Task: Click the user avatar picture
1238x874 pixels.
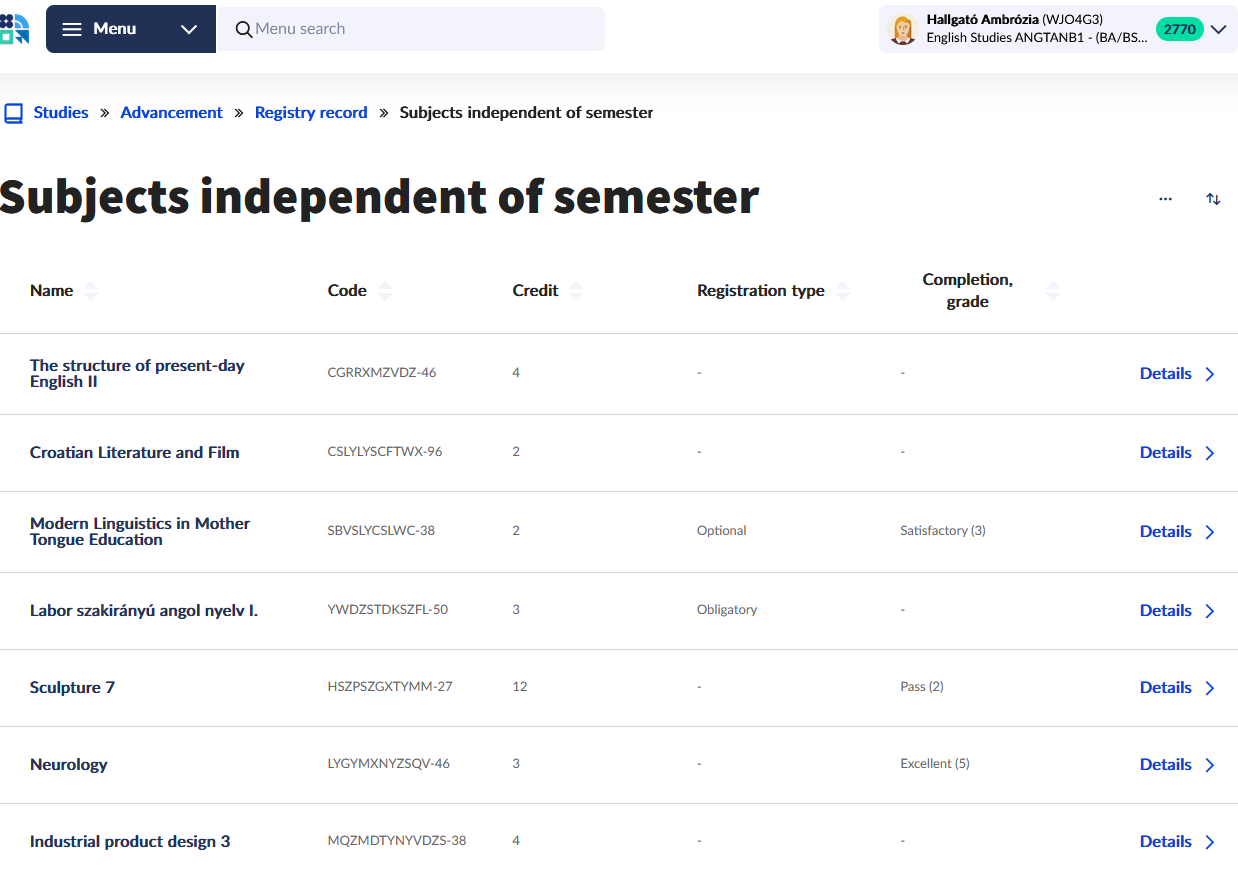Action: tap(903, 30)
